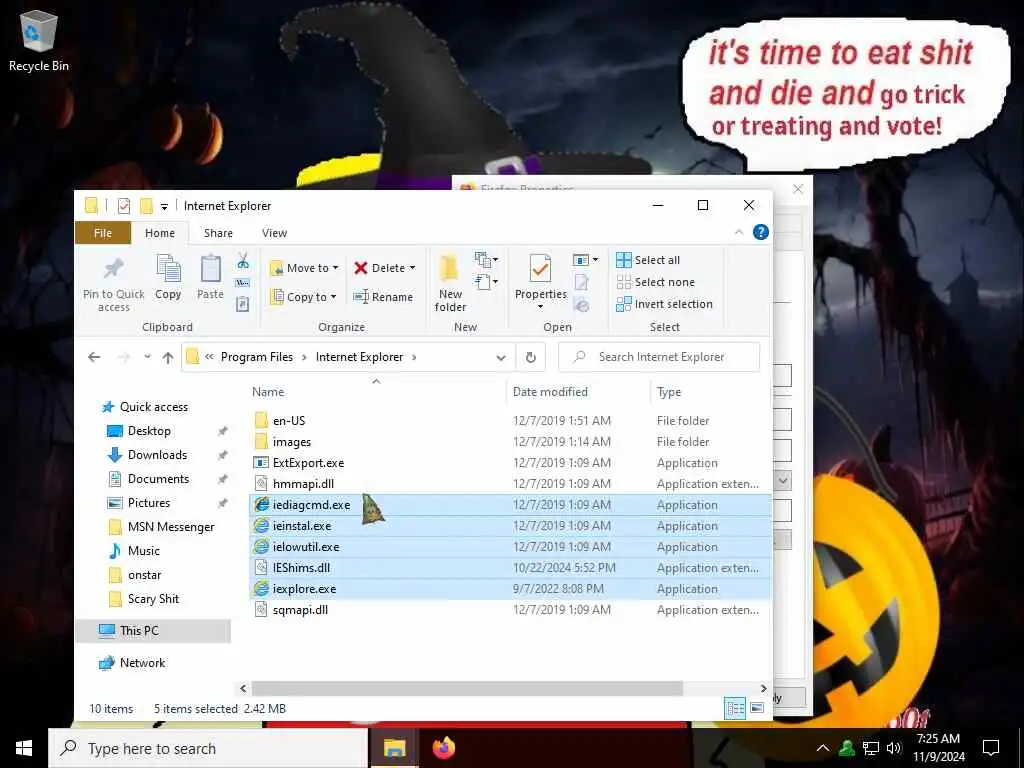This screenshot has width=1024, height=768.
Task: Click the Cut scissors icon
Action: pos(243,261)
